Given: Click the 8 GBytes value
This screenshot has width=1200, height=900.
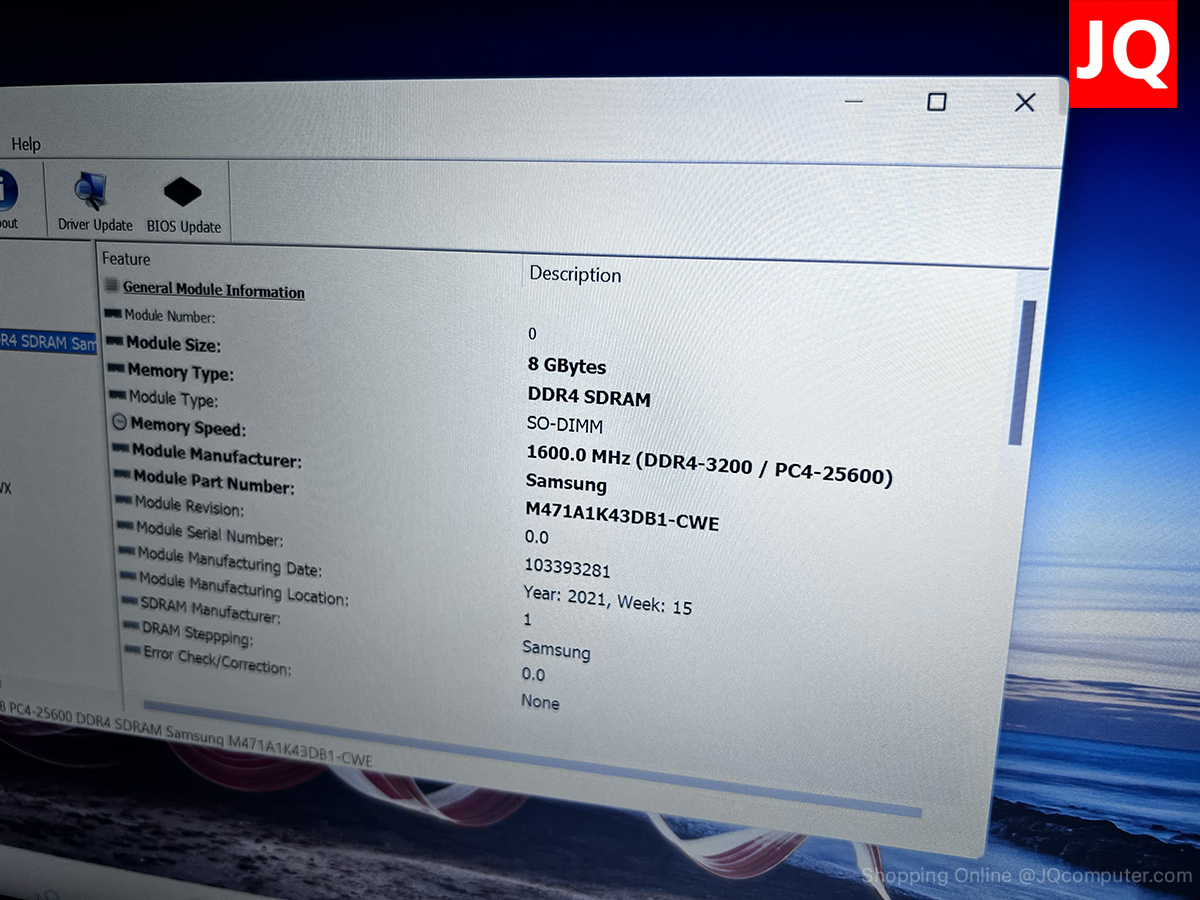Looking at the screenshot, I should [x=567, y=367].
